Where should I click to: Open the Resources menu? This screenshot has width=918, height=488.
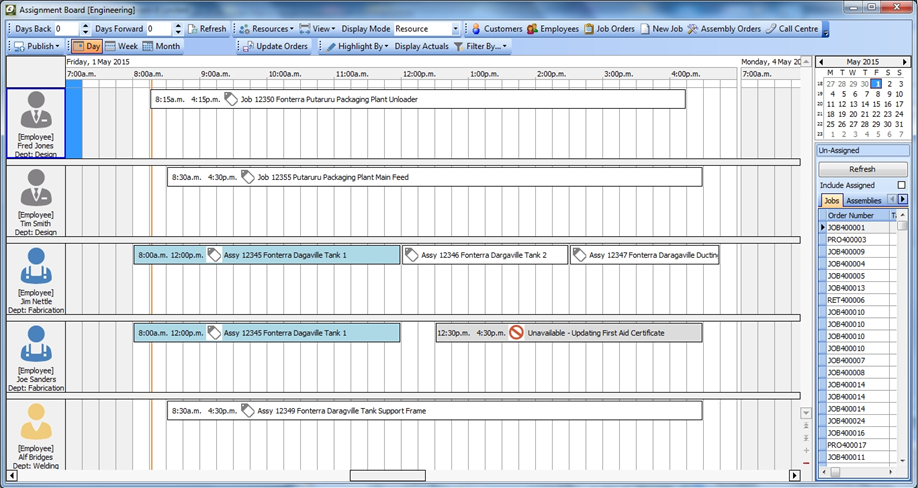coord(265,29)
